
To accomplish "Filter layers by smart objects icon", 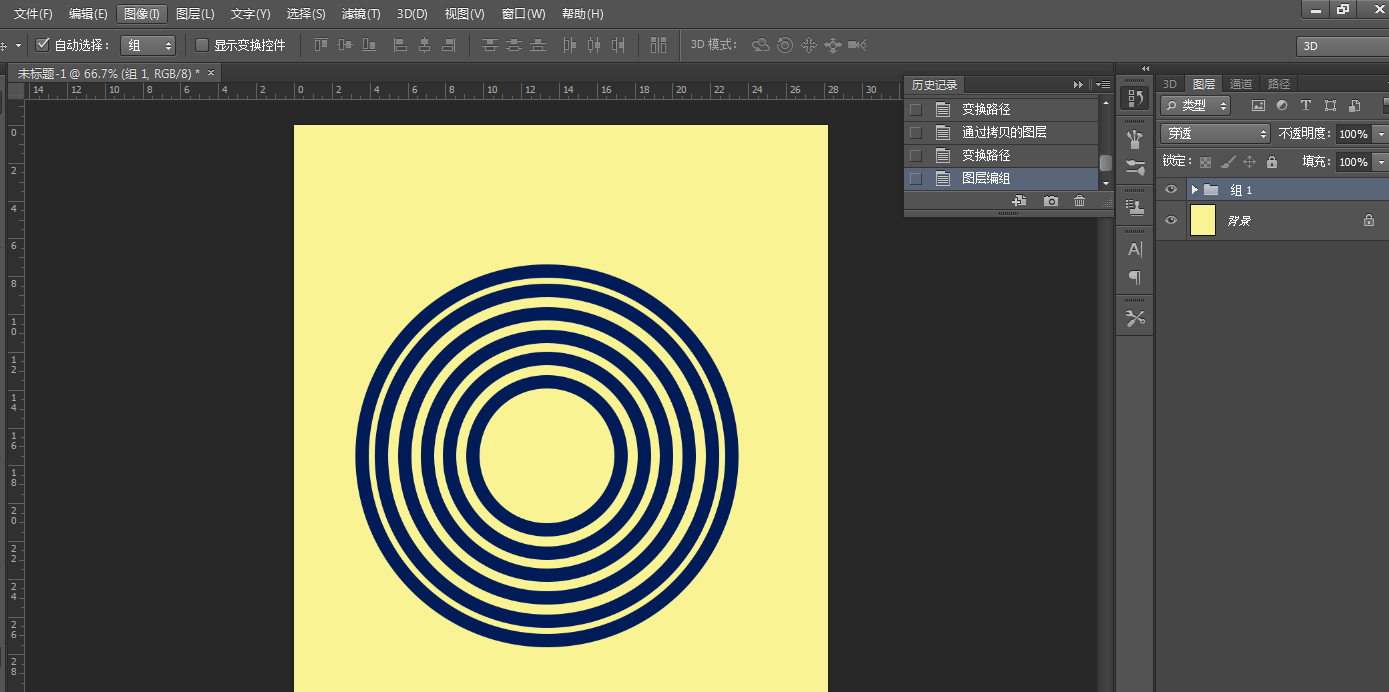I will click(x=1354, y=105).
